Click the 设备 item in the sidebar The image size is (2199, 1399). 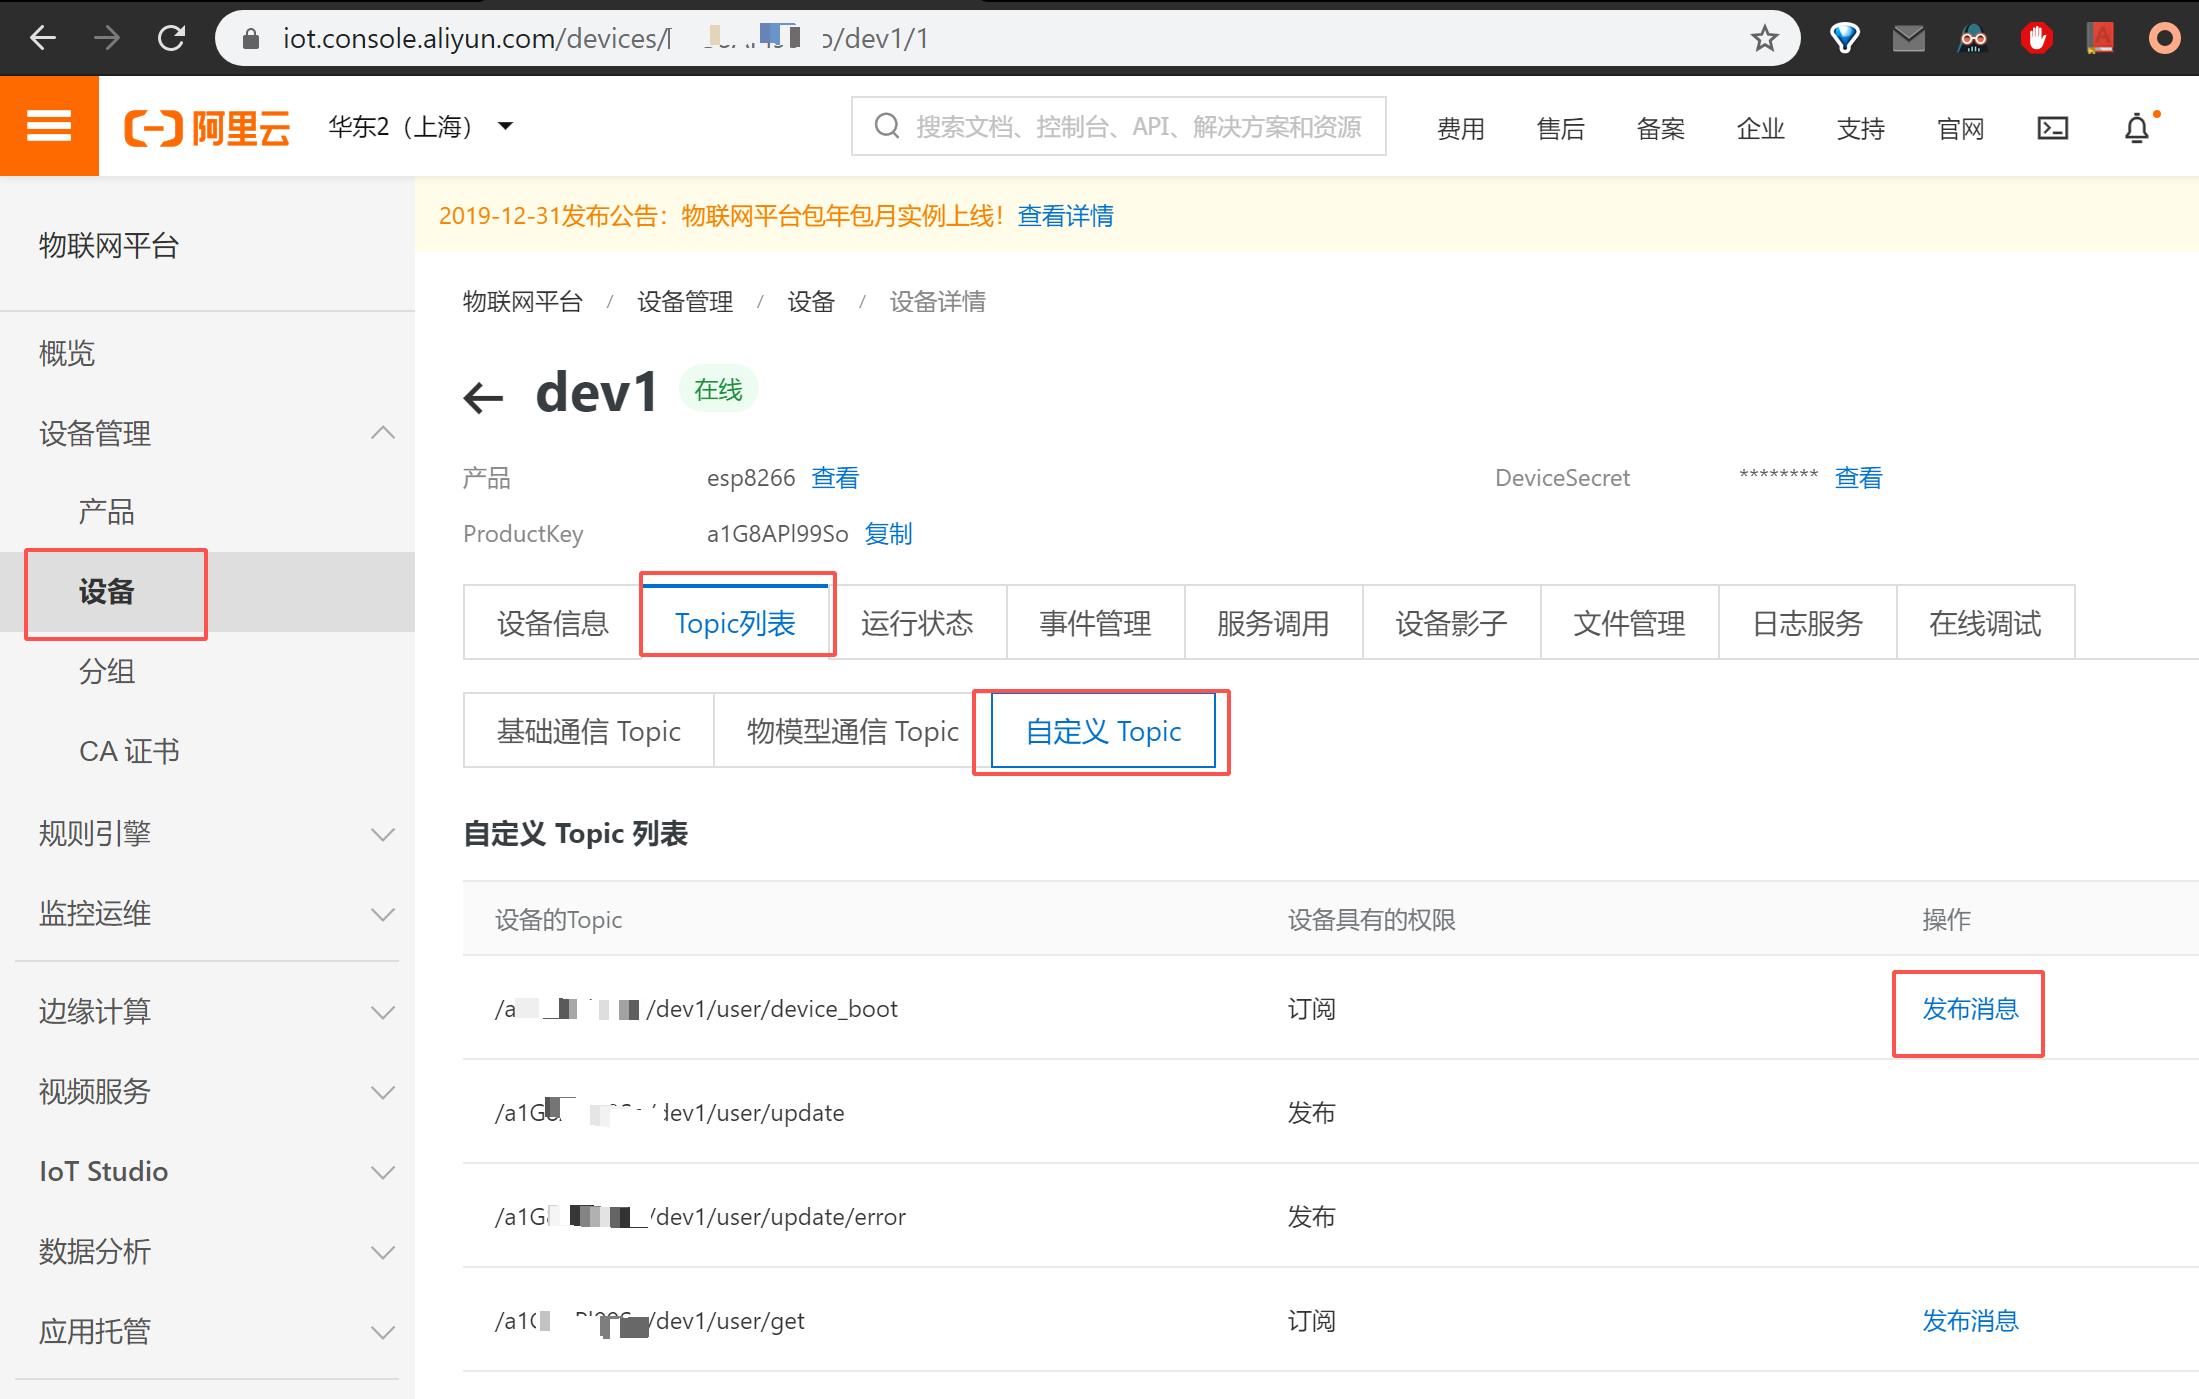108,592
